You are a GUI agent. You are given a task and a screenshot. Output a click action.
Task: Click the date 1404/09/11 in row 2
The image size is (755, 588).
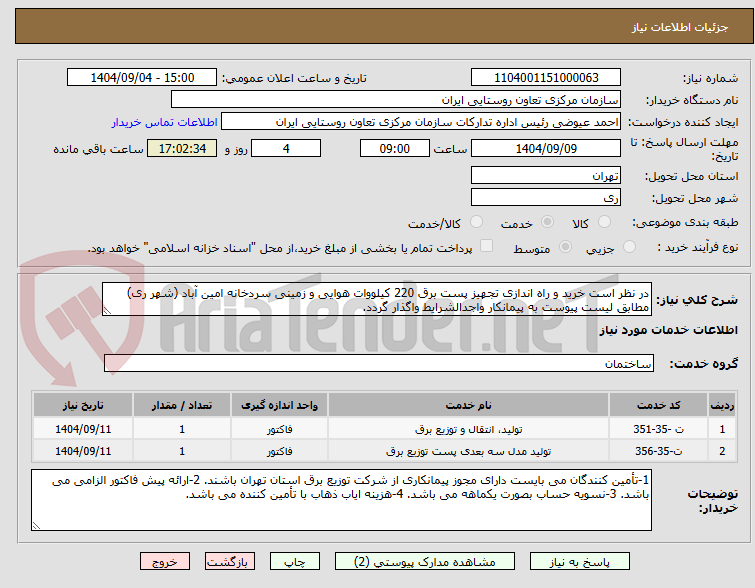(83, 451)
